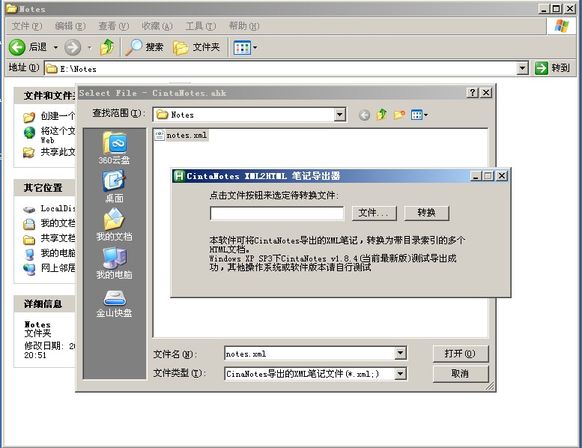
Task: Toggle the 文件夹 folders pane button
Action: click(x=197, y=47)
